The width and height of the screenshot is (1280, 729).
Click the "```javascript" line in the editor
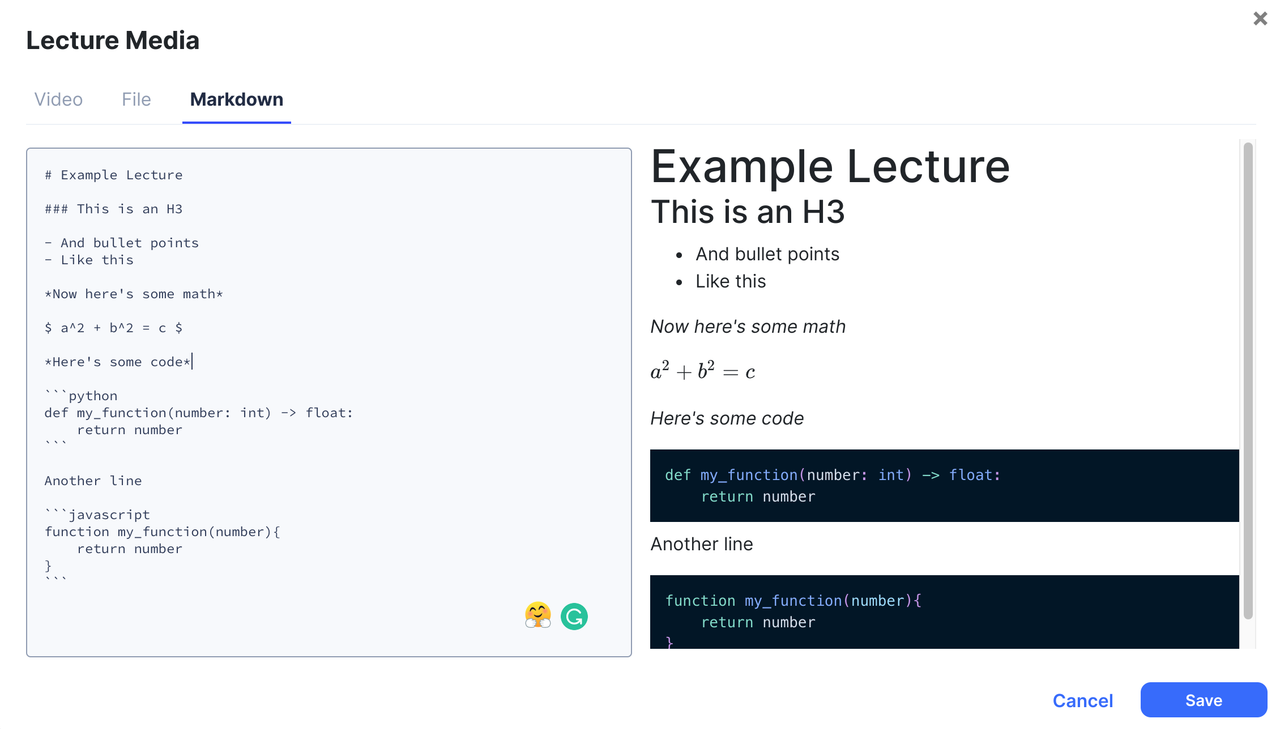click(x=97, y=515)
